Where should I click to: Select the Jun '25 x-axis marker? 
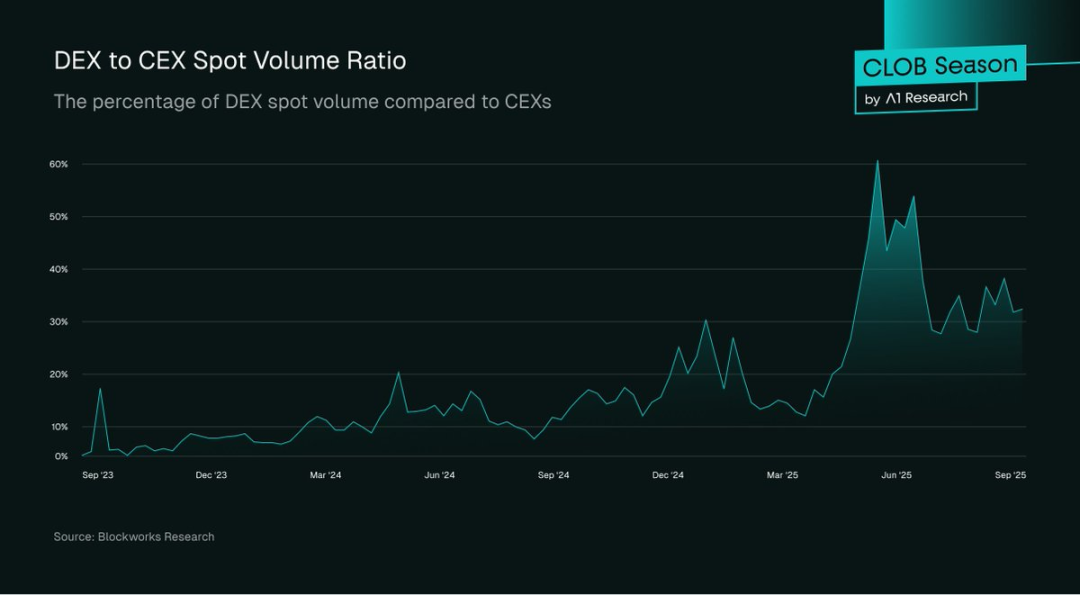(896, 476)
